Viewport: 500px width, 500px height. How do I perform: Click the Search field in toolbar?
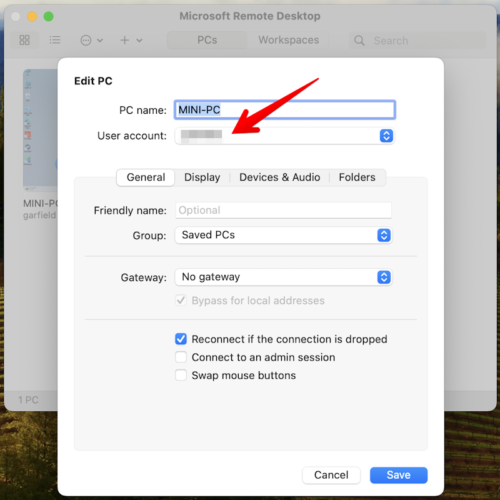pyautogui.click(x=417, y=40)
